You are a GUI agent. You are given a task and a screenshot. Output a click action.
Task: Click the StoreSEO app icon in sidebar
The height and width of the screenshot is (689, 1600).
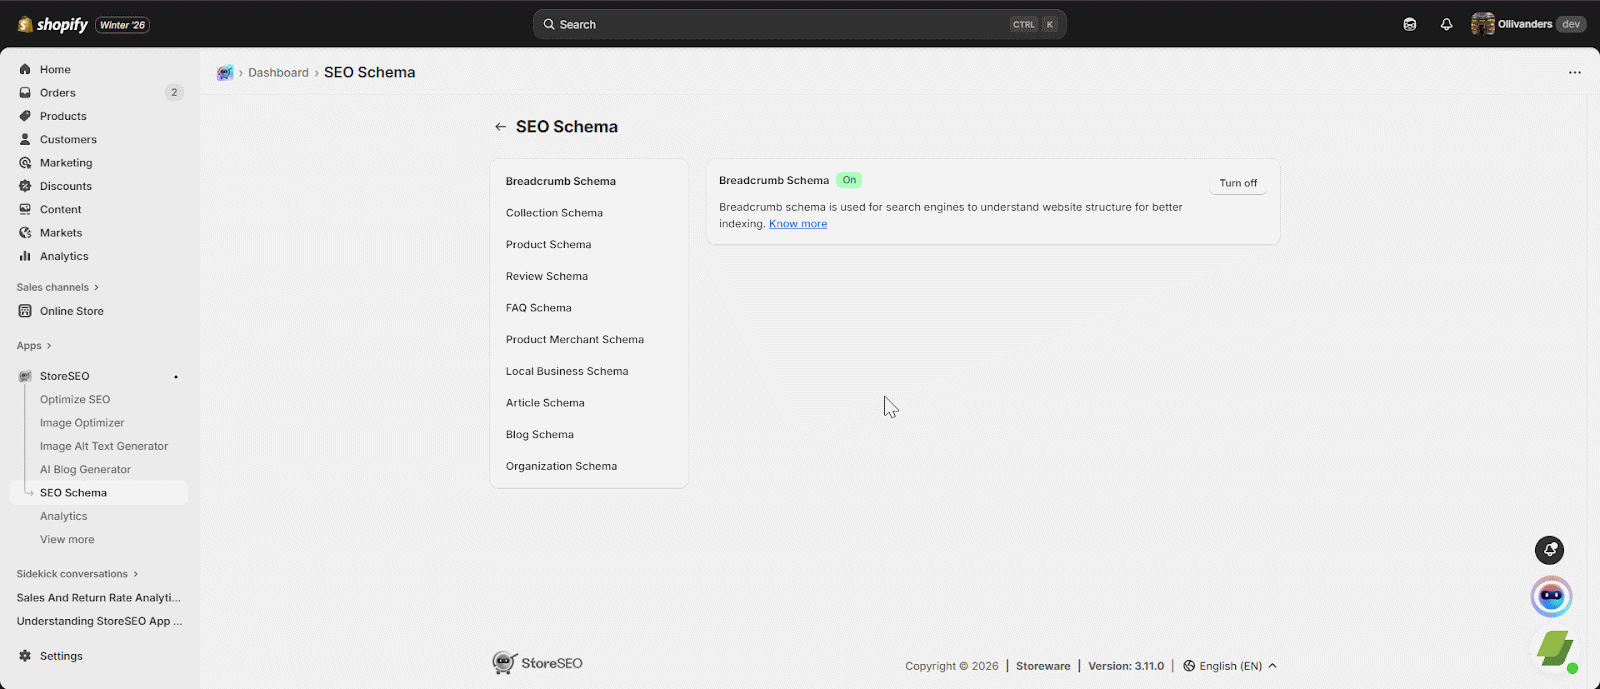pos(25,376)
